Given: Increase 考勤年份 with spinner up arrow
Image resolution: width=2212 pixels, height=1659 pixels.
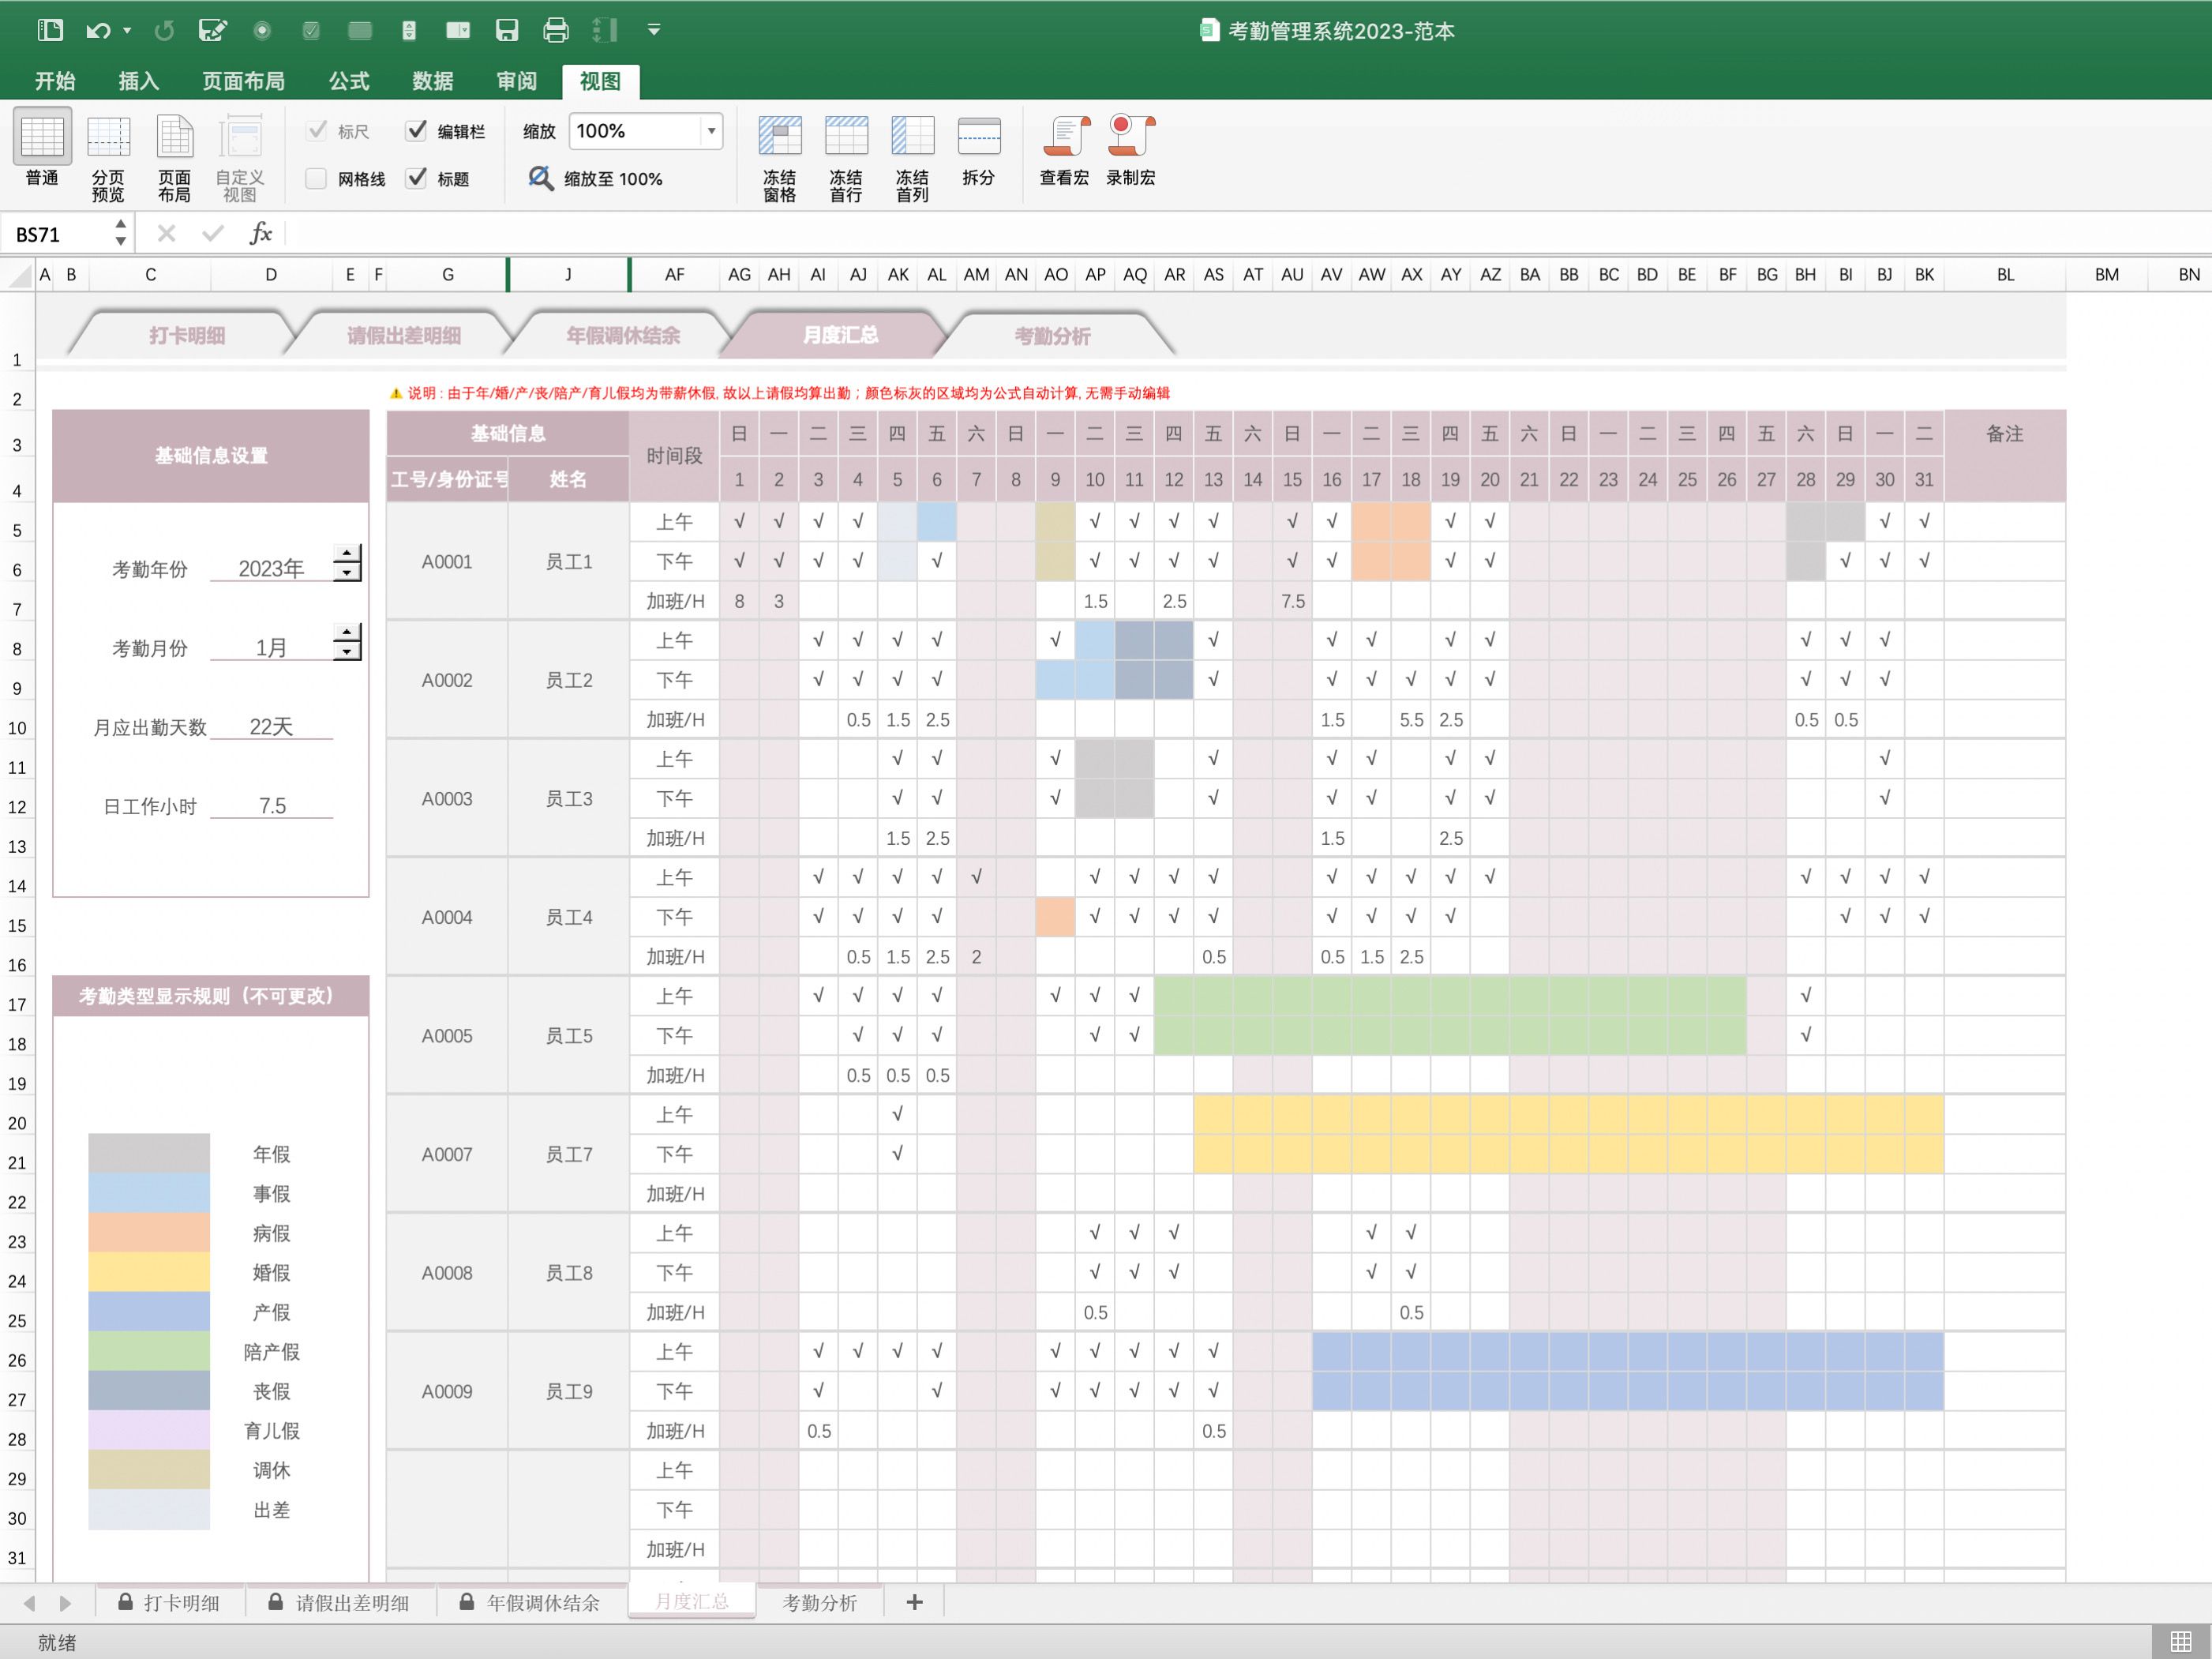Looking at the screenshot, I should [346, 554].
